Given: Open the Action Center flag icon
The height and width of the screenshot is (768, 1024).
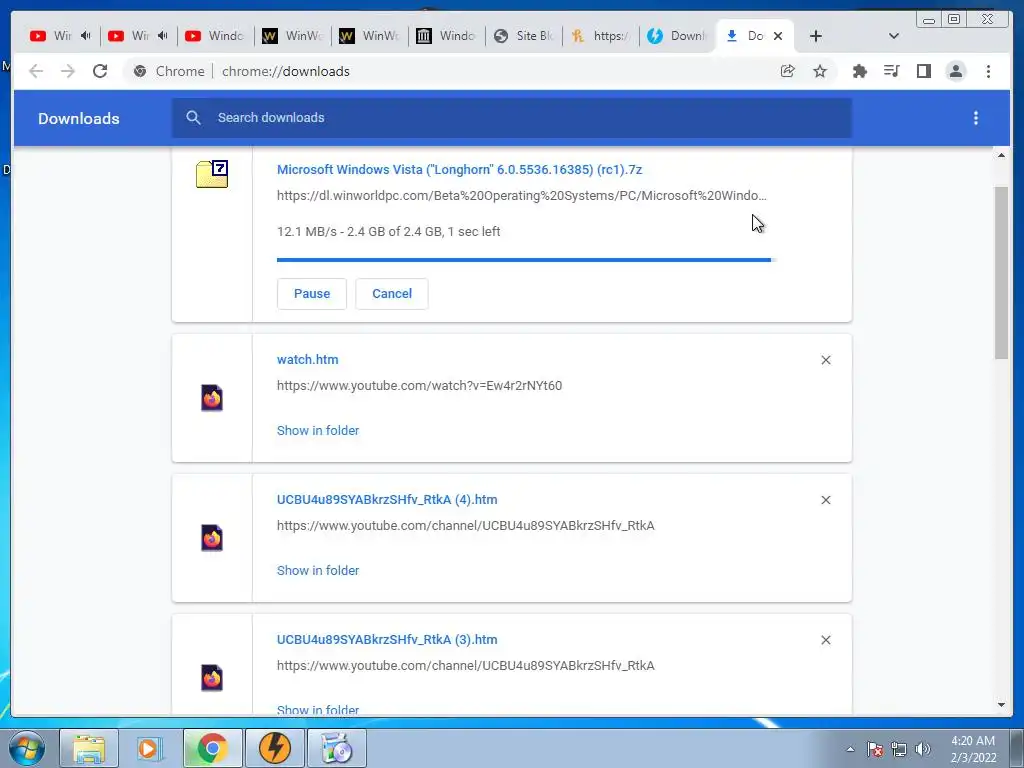Looking at the screenshot, I should (875, 749).
